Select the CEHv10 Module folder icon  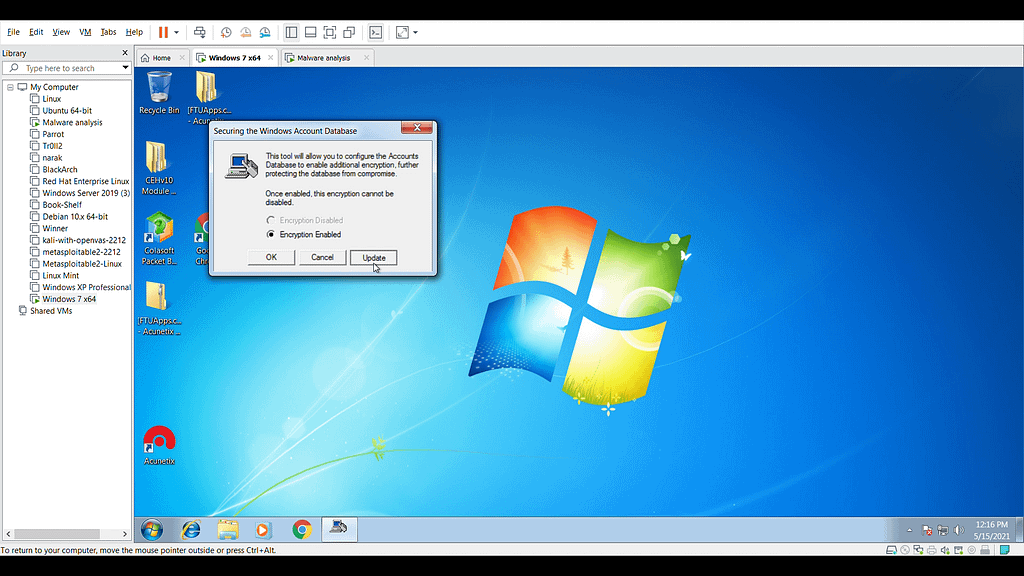pyautogui.click(x=159, y=168)
